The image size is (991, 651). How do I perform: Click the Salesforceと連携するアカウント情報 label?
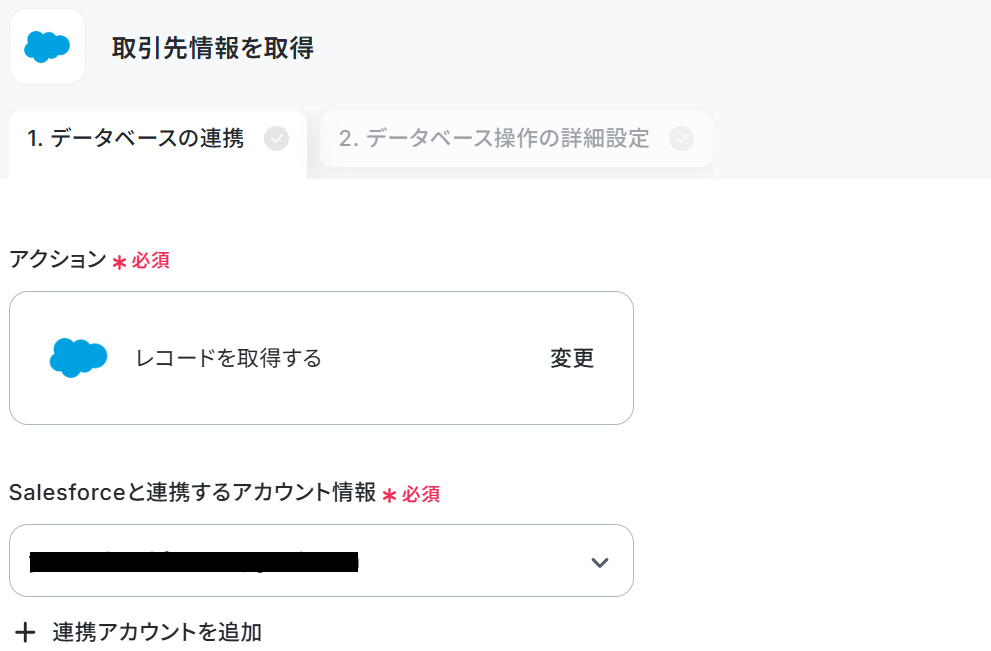point(193,492)
